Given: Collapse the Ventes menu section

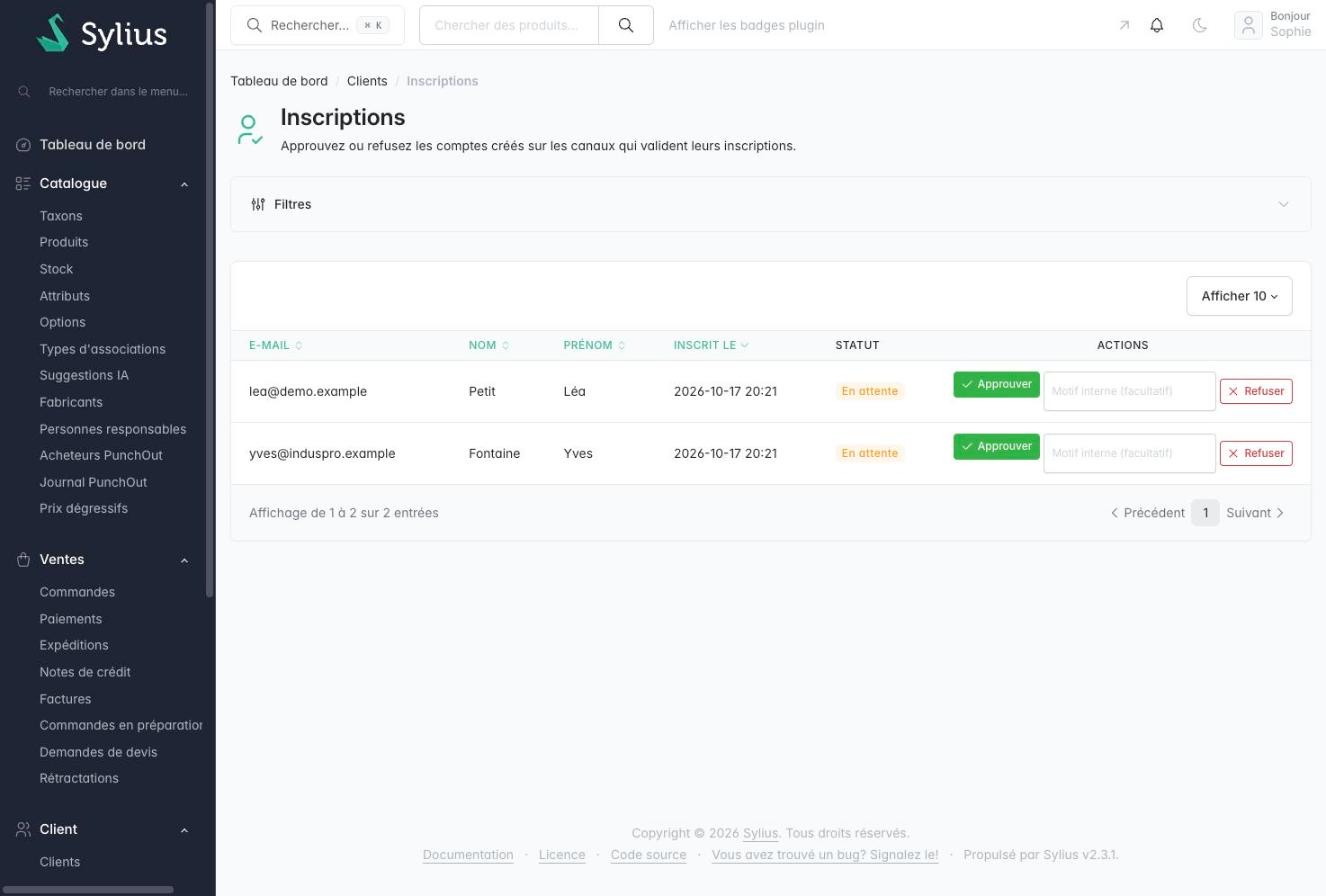Looking at the screenshot, I should pos(184,560).
